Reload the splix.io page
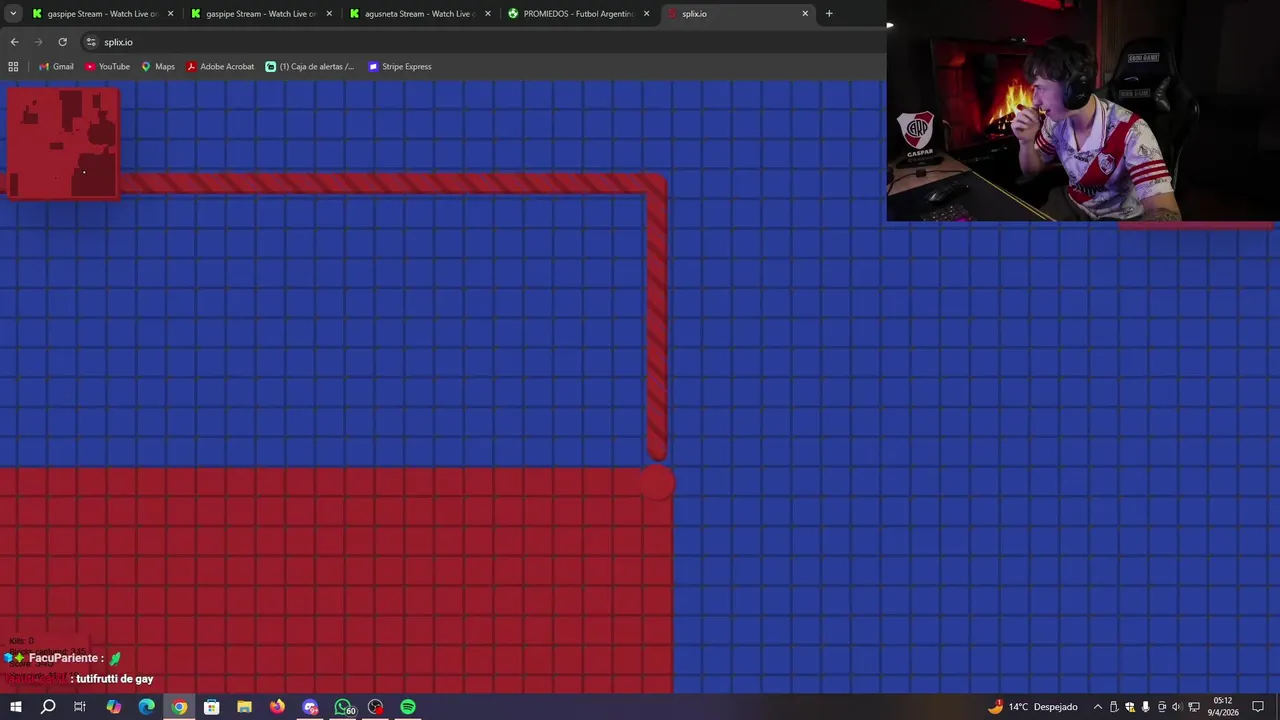The width and height of the screenshot is (1280, 720). [62, 42]
